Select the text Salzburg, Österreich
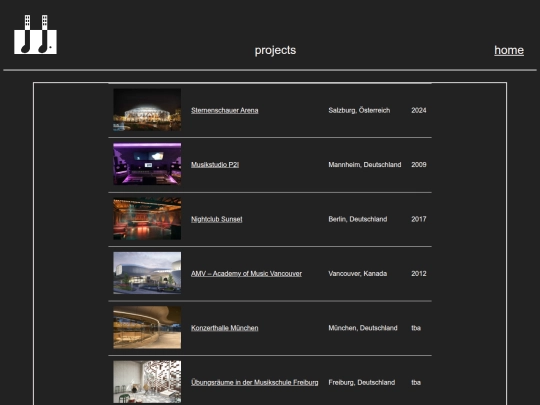Screen dimensions: 540x405 point(359,110)
